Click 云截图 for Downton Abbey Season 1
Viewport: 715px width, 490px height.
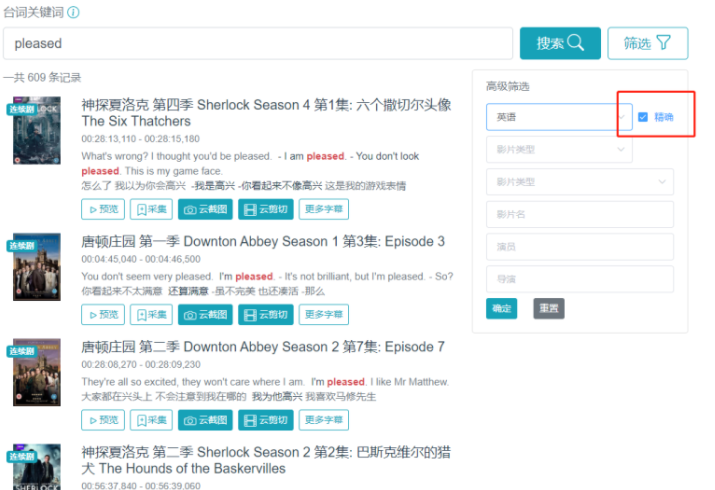205,314
